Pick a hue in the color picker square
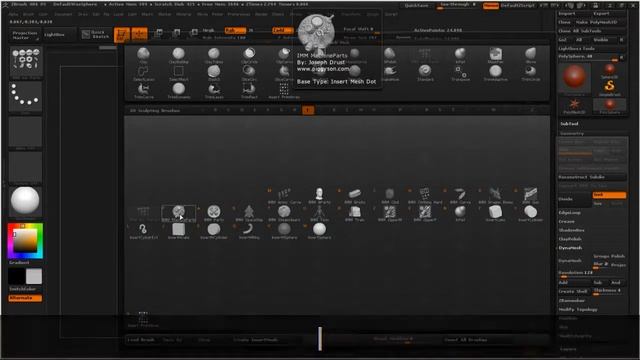The width and height of the screenshot is (640, 360). click(25, 241)
